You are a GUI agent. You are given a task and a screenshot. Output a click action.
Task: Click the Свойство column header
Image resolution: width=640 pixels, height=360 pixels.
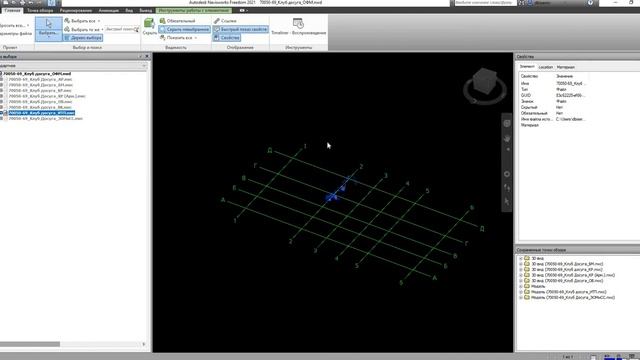529,76
